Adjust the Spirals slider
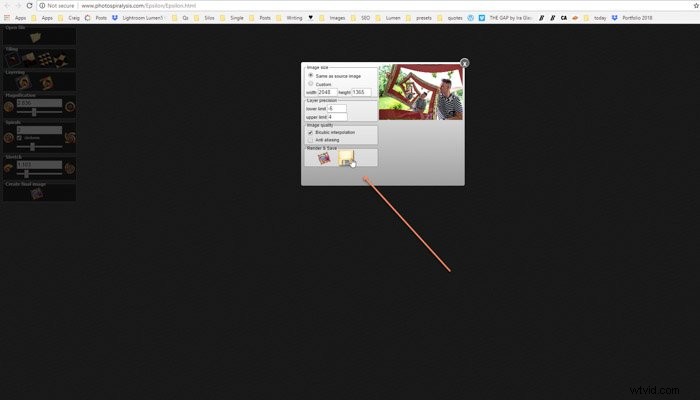Viewport: 700px width, 400px height. pyautogui.click(x=39, y=146)
